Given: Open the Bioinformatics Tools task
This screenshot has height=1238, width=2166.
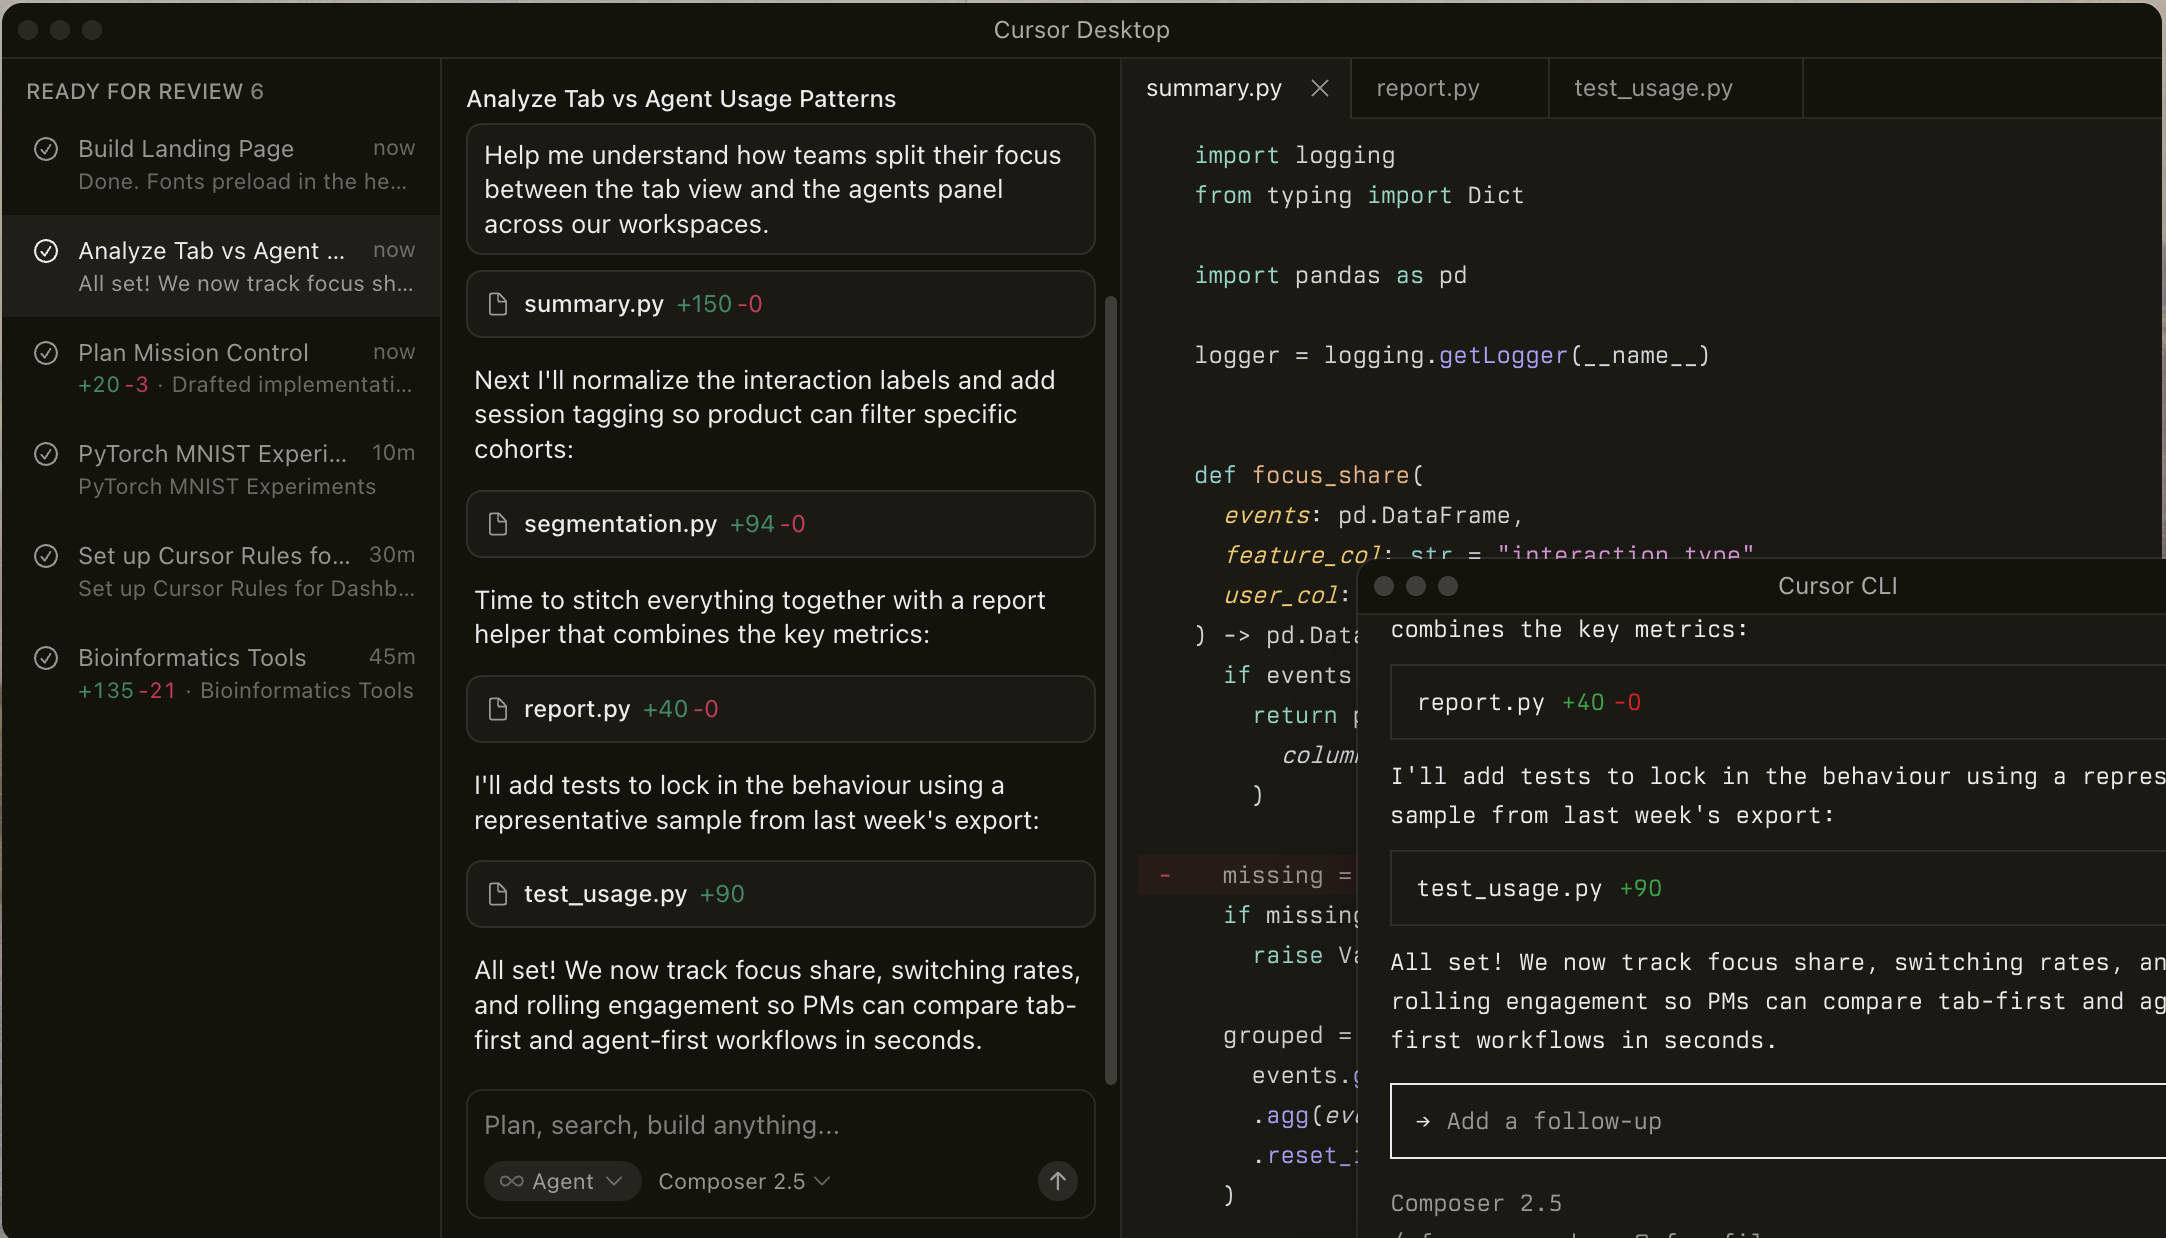Looking at the screenshot, I should pos(221,674).
